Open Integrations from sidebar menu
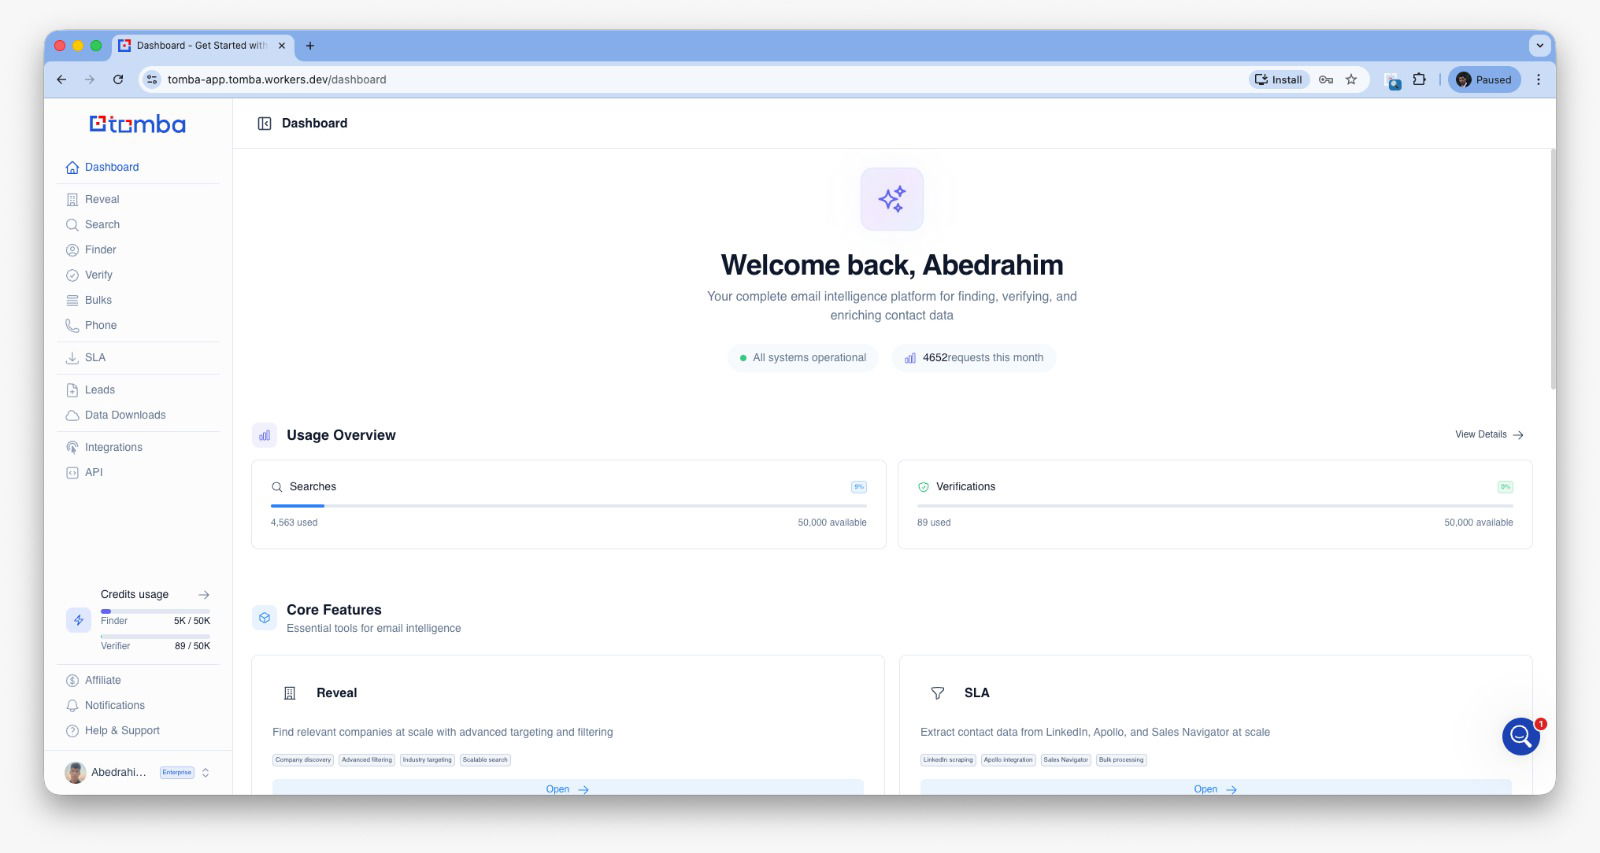Image resolution: width=1600 pixels, height=853 pixels. coord(113,447)
